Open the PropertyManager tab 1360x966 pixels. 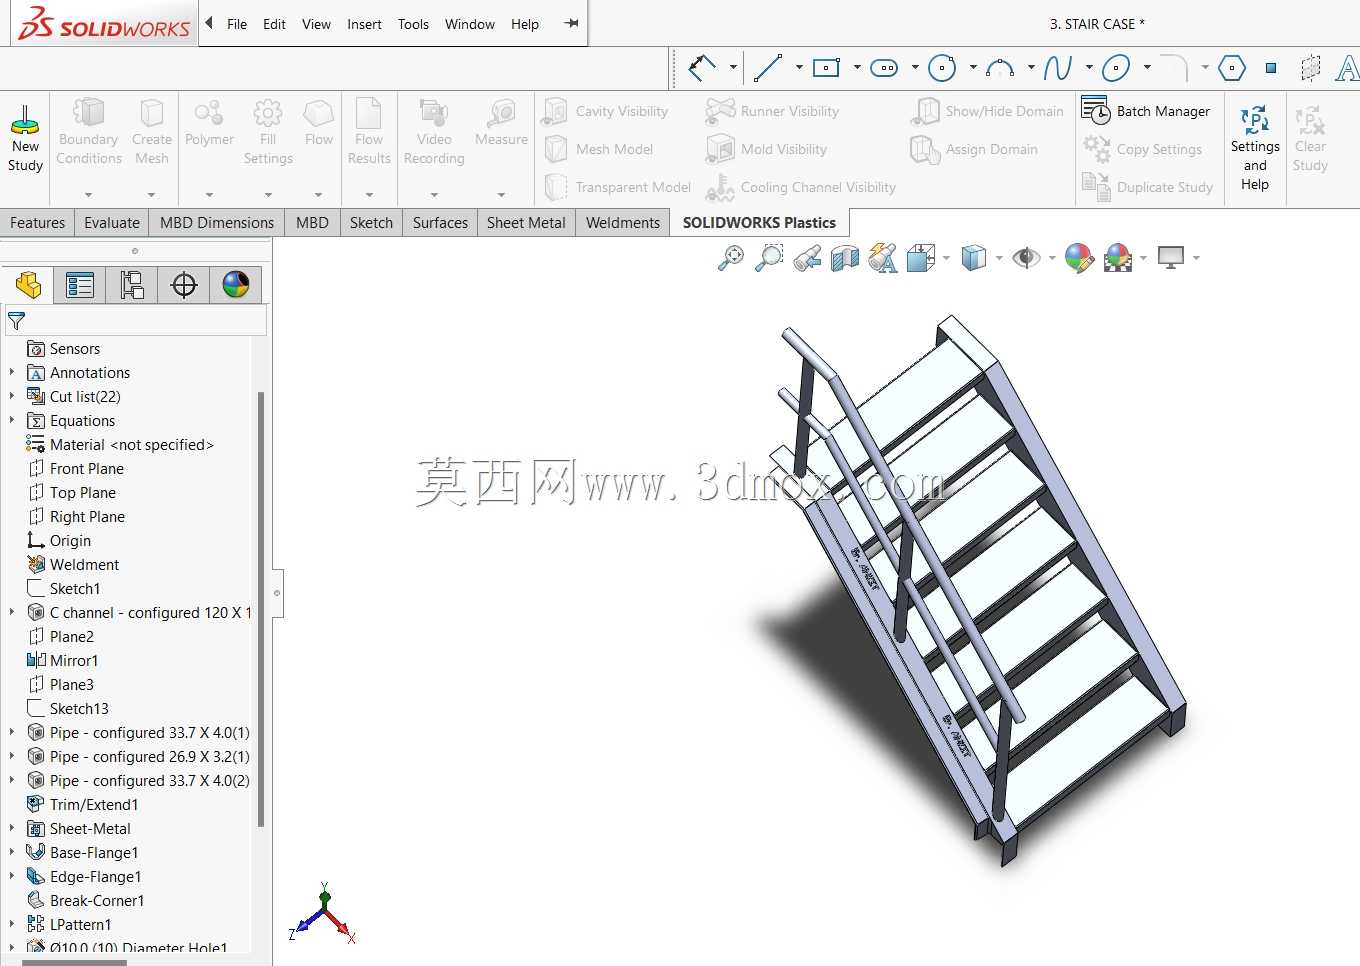(80, 285)
